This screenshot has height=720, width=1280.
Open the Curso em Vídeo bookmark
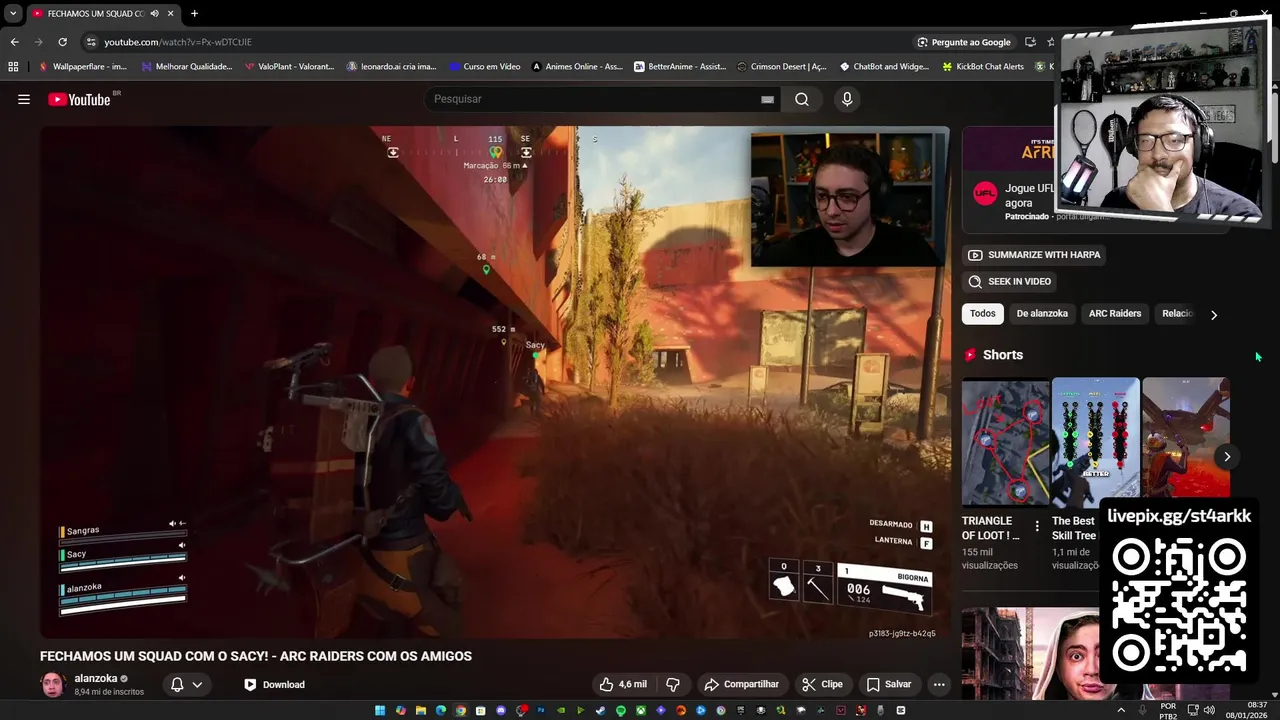485,66
